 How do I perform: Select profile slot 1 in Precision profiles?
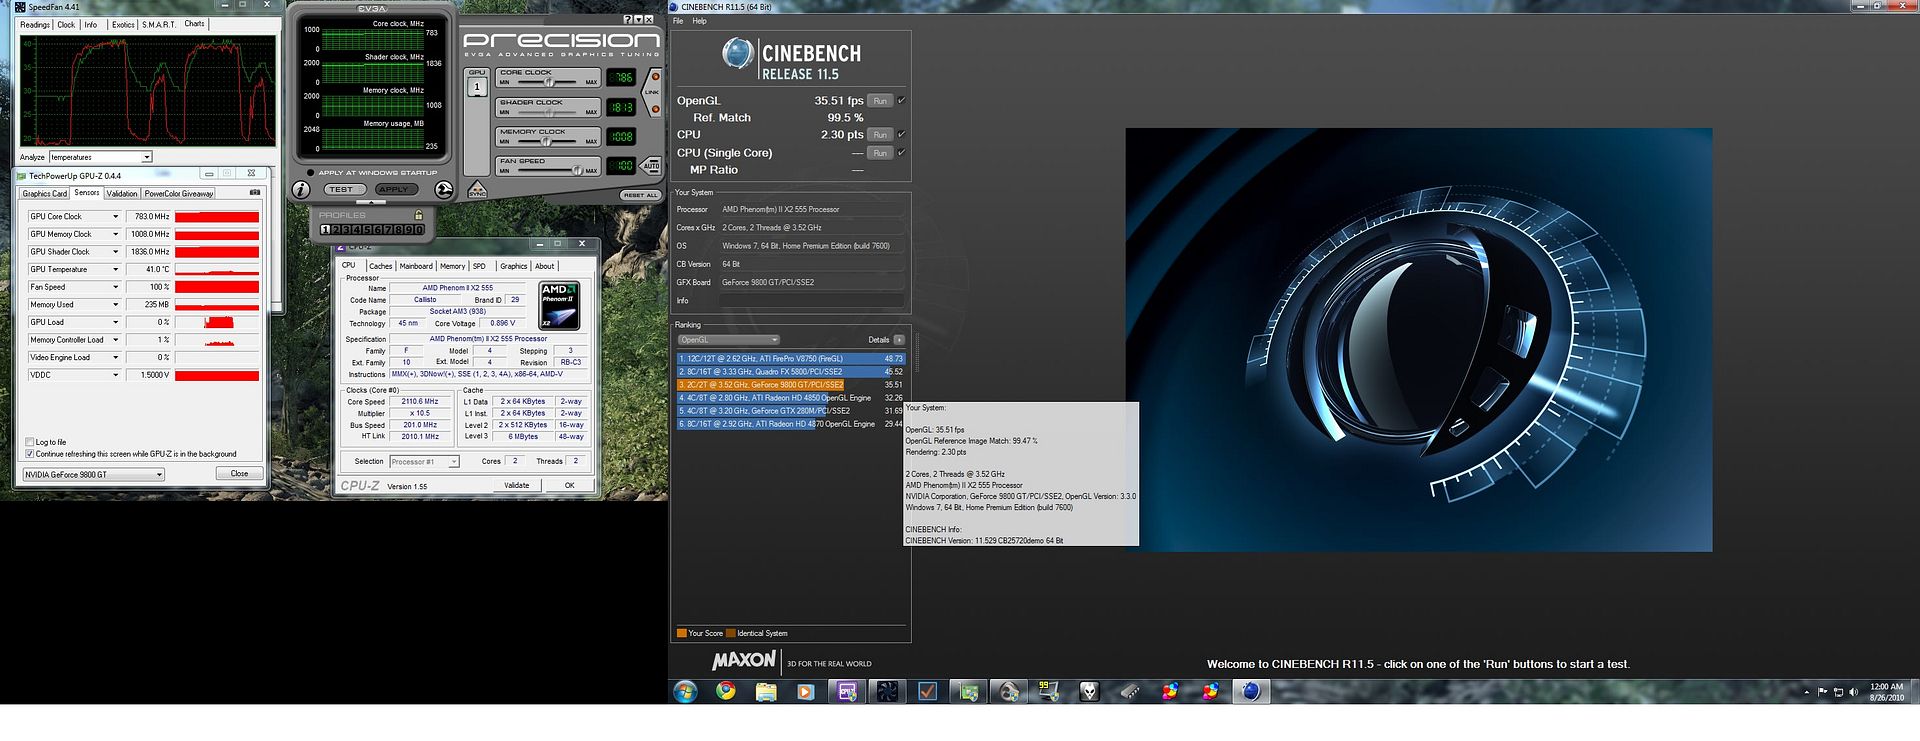(x=325, y=230)
